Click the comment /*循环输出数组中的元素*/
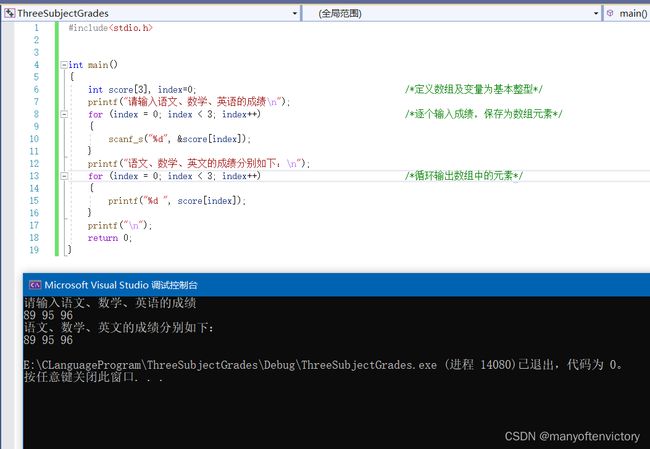The width and height of the screenshot is (650, 449). (x=464, y=176)
